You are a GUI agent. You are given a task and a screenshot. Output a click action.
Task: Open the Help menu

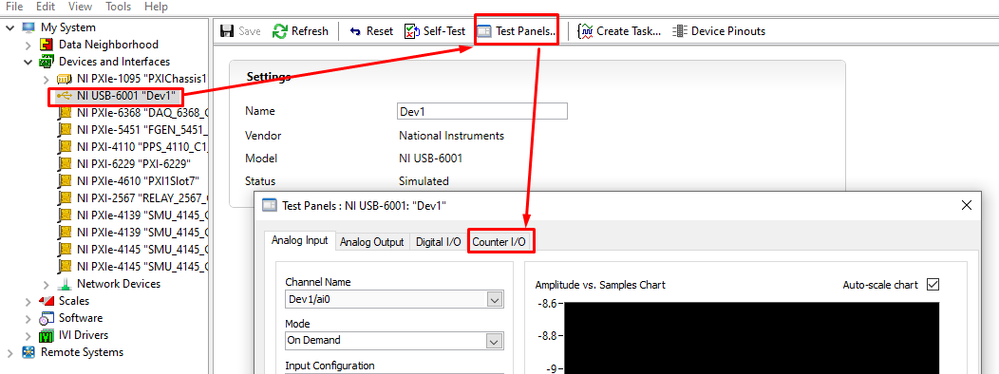[156, 7]
